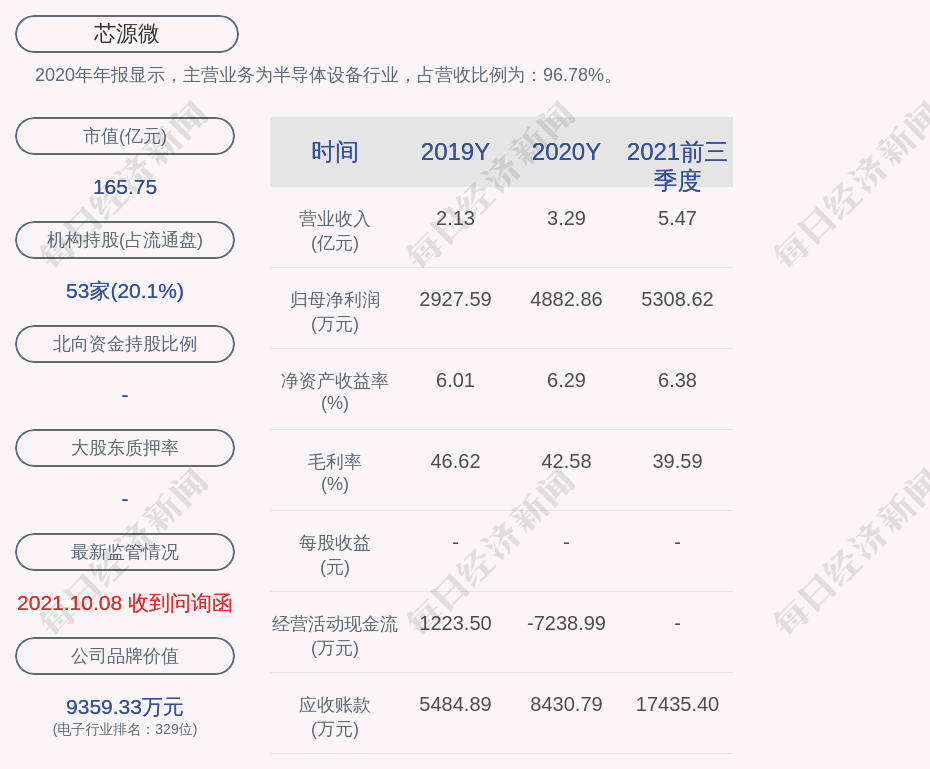Select the 市值(亿元) label pill
930x769 pixels.
pos(125,136)
